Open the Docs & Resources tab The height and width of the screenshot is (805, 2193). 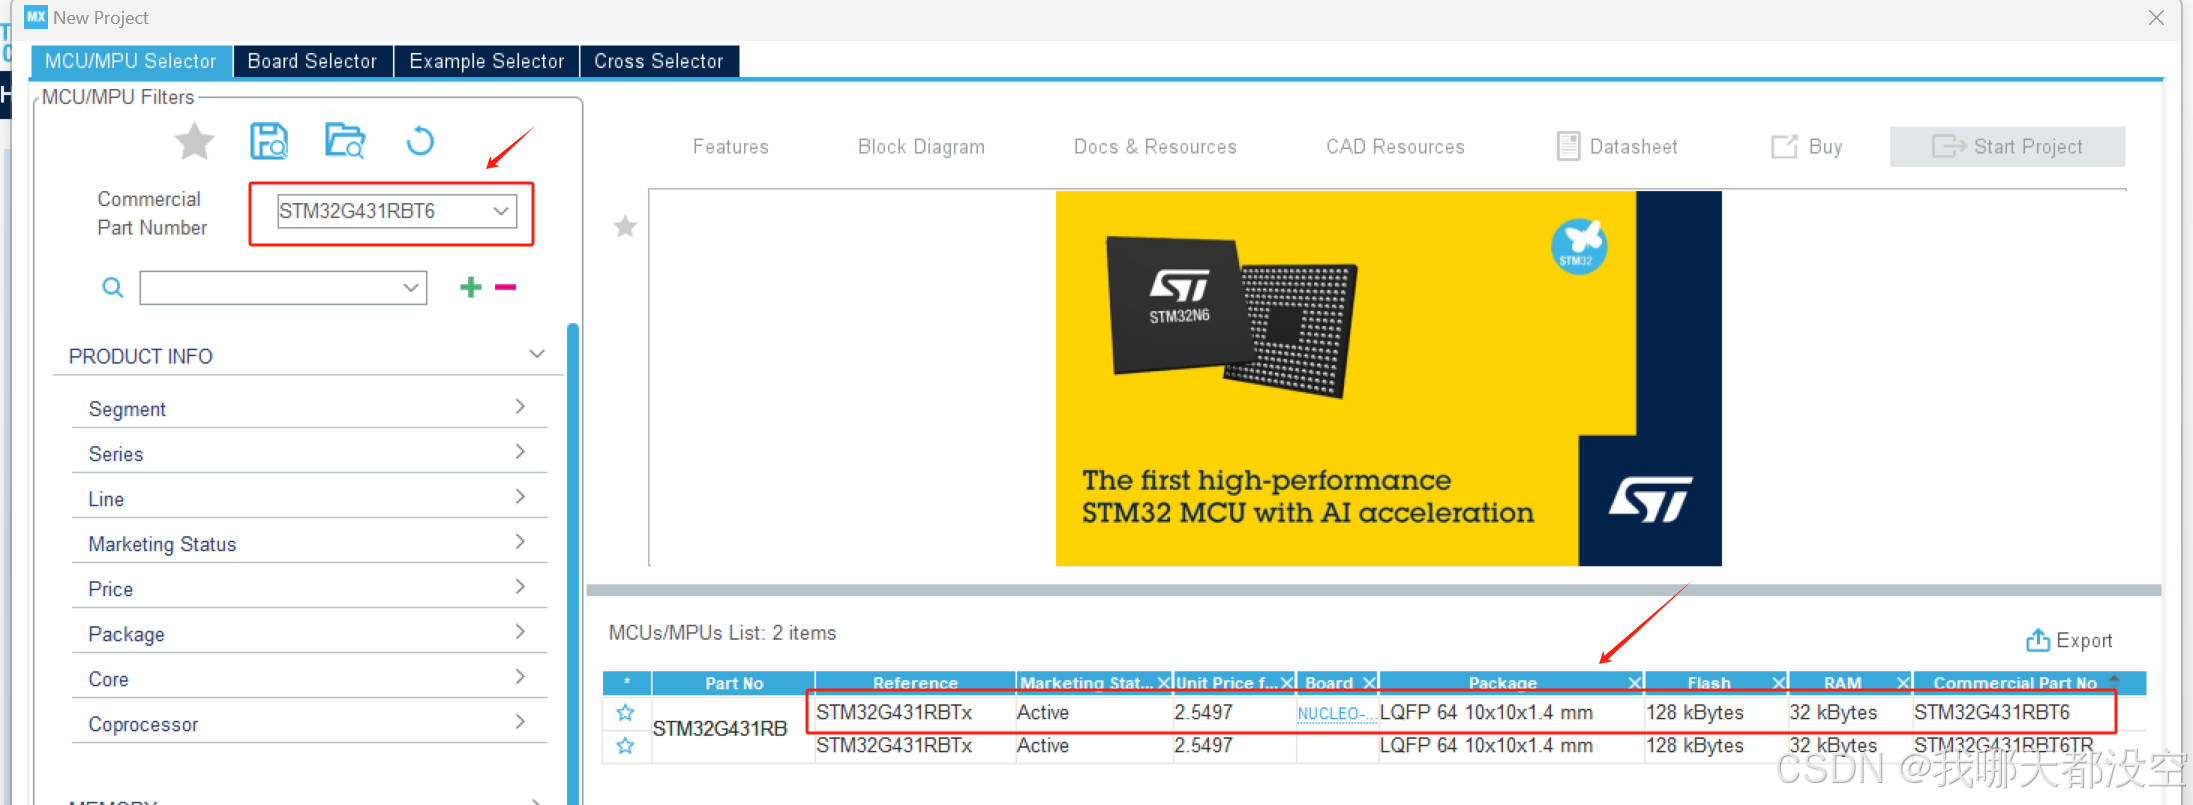pos(1155,147)
